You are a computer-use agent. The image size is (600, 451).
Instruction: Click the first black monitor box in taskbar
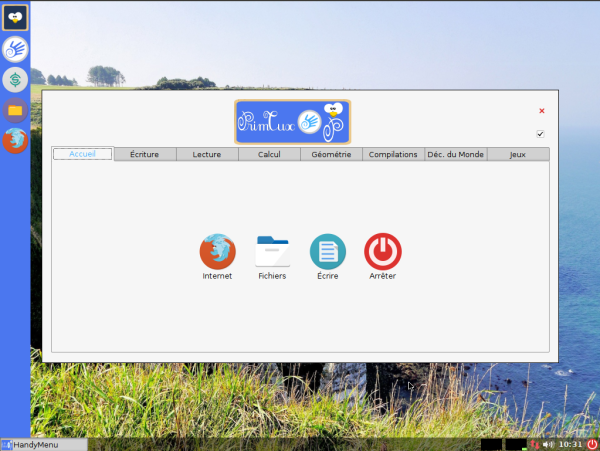click(x=491, y=444)
